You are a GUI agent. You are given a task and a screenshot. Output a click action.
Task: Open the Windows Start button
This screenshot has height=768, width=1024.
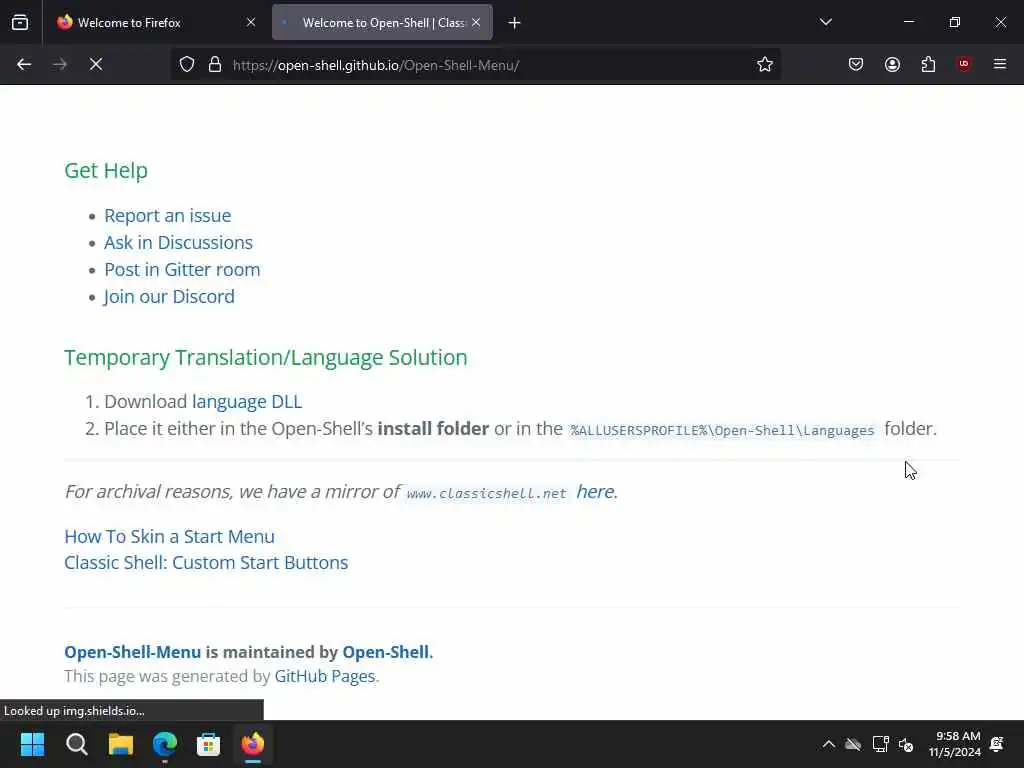coord(32,744)
